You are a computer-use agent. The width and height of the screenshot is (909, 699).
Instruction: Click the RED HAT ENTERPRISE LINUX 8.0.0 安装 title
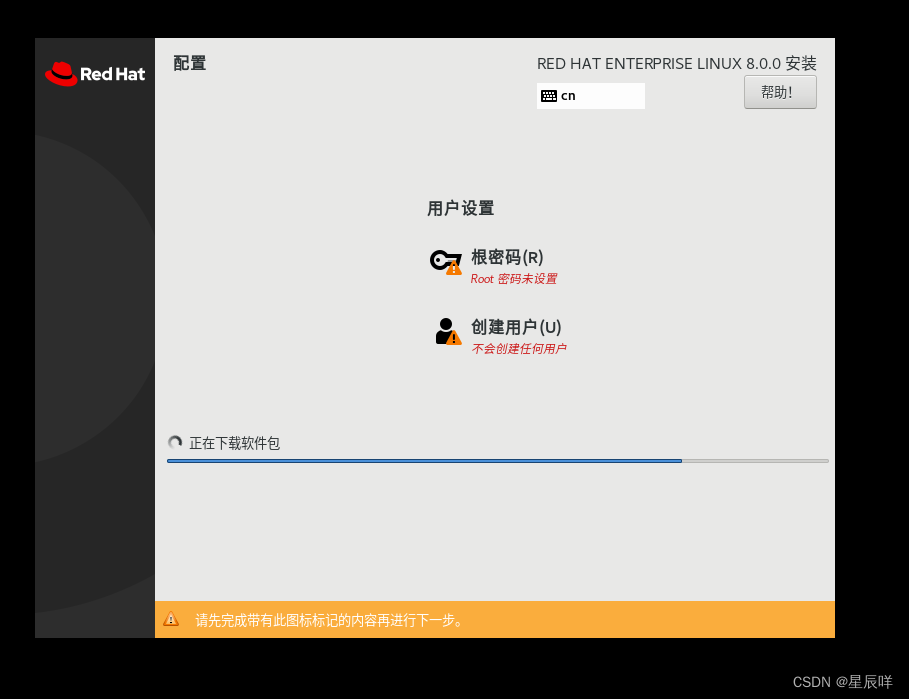point(677,63)
